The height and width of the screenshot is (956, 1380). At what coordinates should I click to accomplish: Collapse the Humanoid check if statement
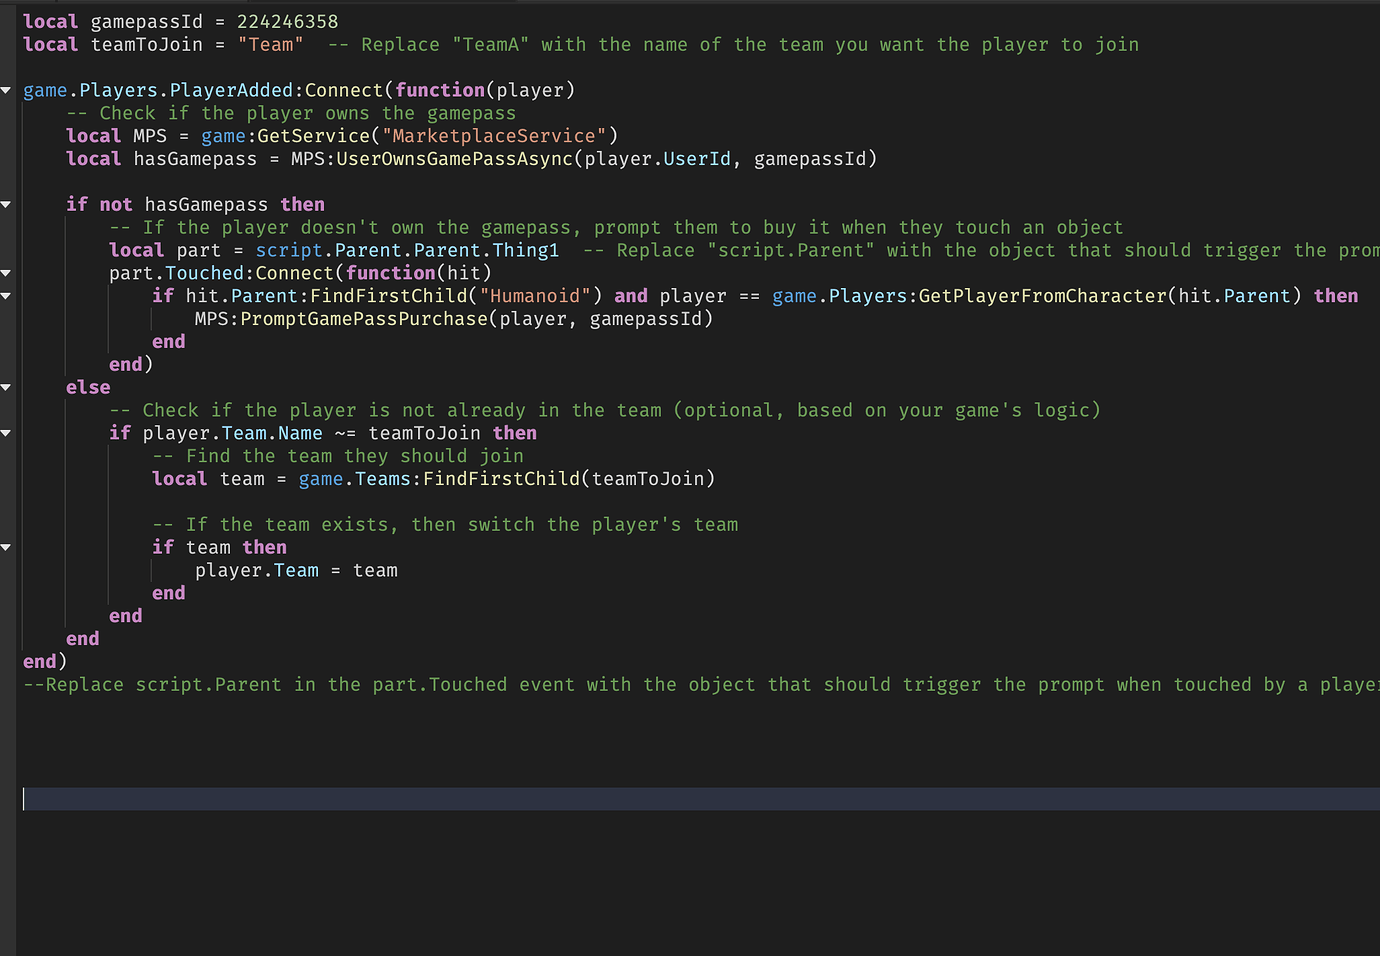tap(5, 296)
